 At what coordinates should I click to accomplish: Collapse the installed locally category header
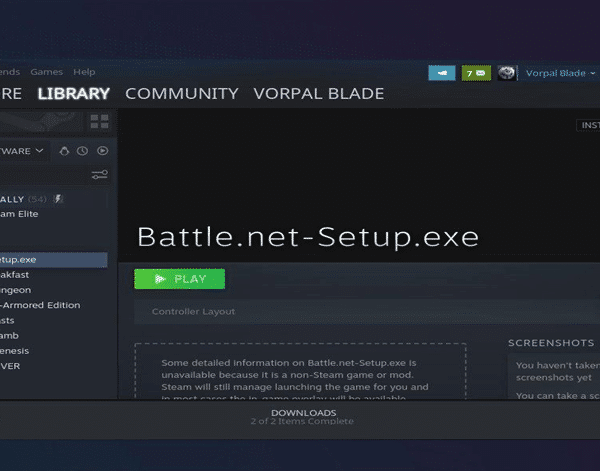click(23, 199)
